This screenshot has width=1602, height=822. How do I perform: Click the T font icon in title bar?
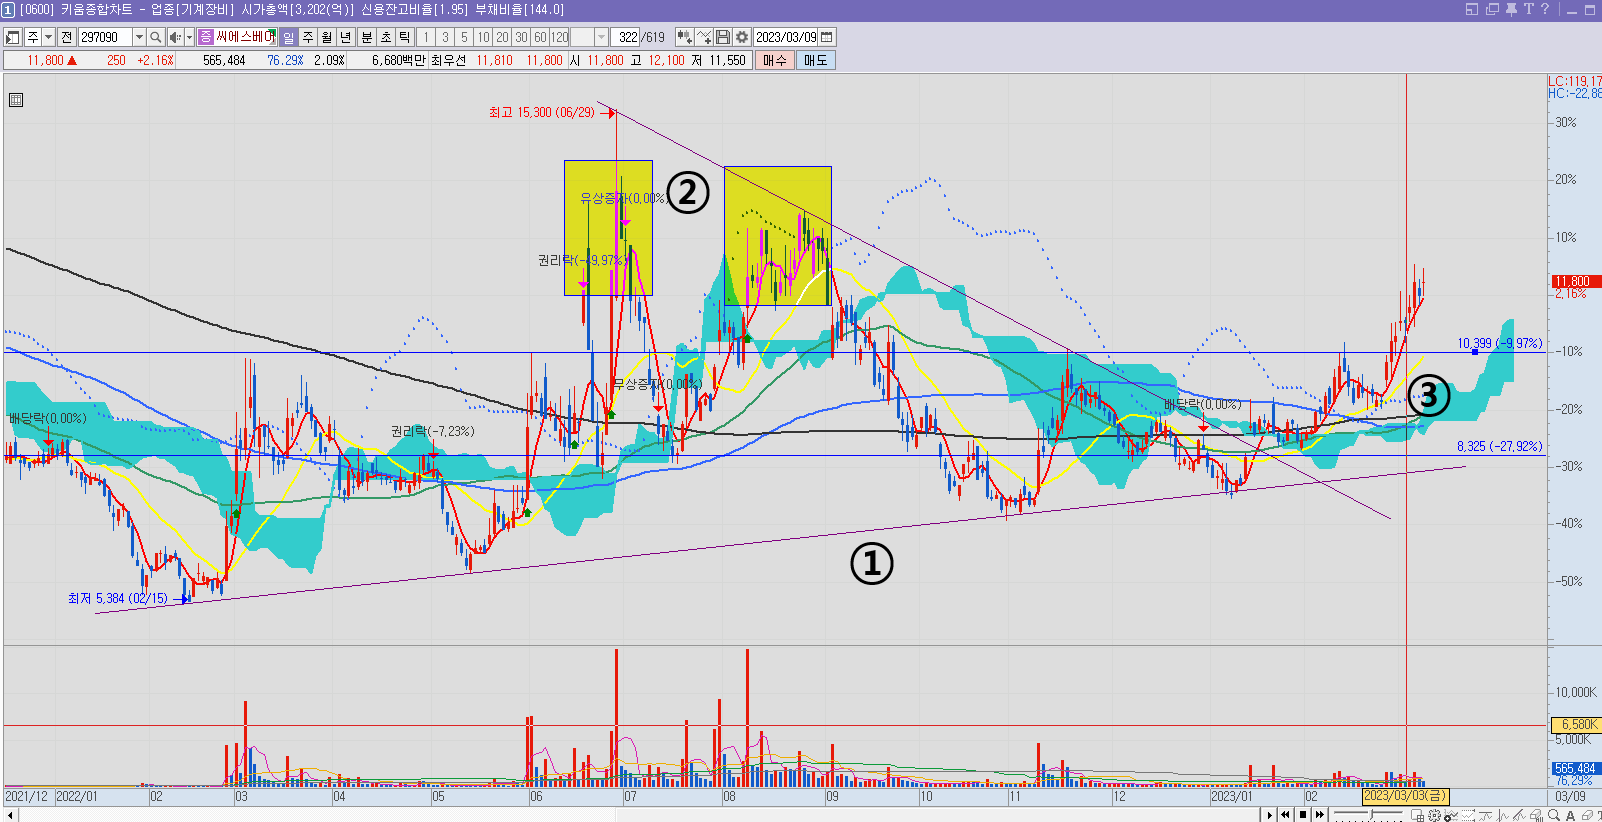click(1528, 9)
